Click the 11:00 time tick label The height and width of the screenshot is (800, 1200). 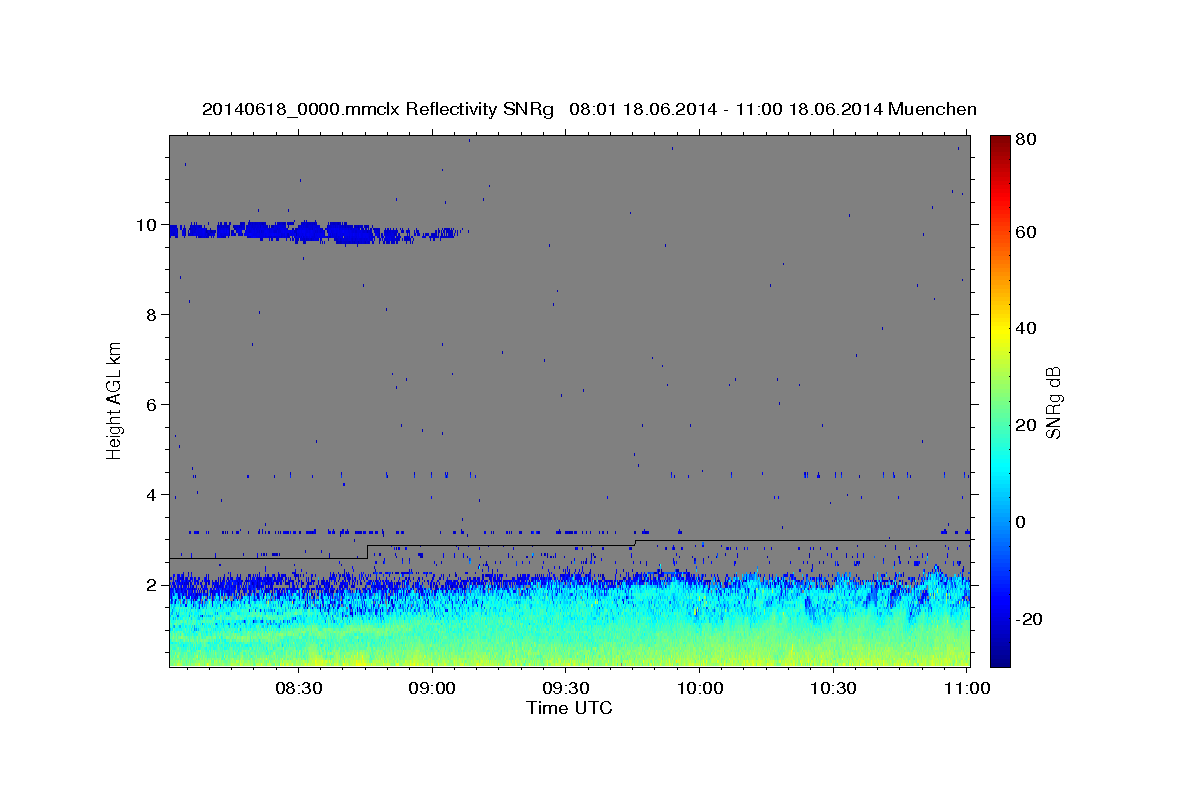[x=967, y=688]
